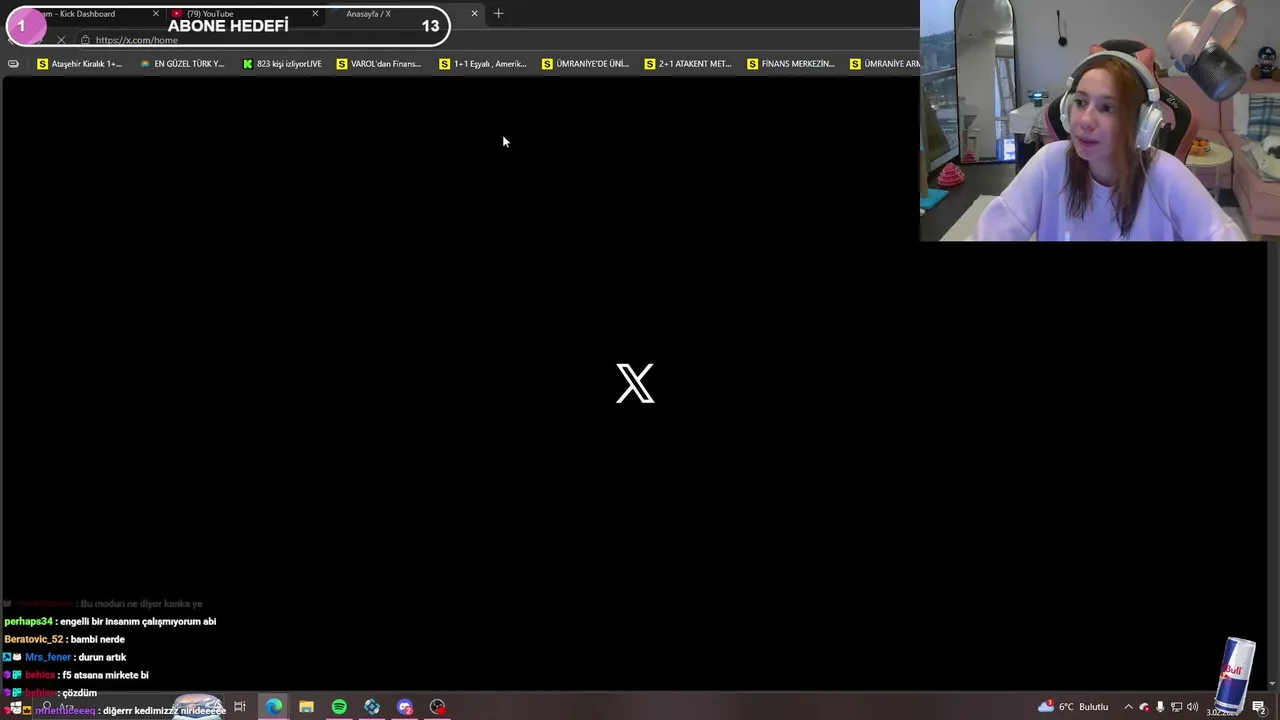Image resolution: width=1280 pixels, height=720 pixels.
Task: Click chat message from perhaps34
Action: [110, 621]
